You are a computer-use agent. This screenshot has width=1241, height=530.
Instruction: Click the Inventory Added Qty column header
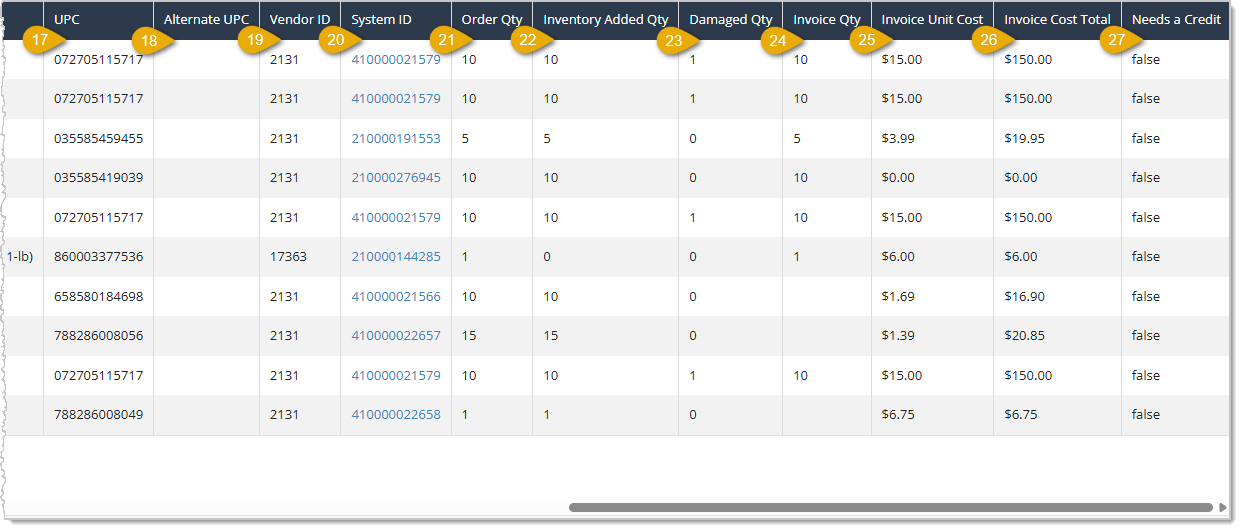[x=606, y=19]
